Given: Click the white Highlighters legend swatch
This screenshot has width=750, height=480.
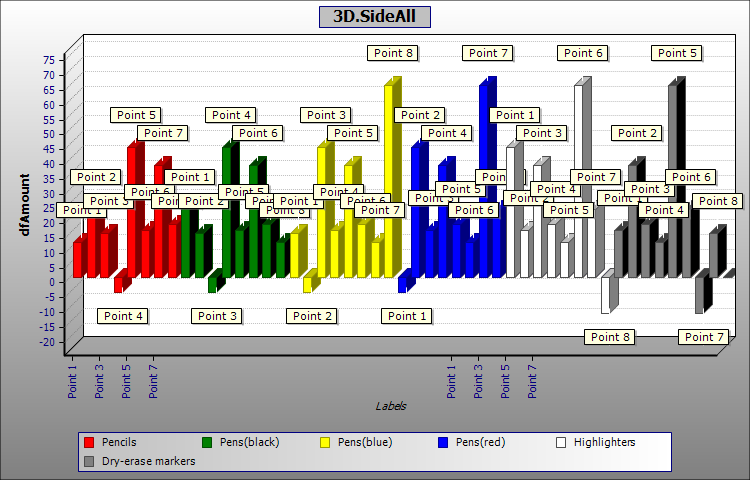Looking at the screenshot, I should click(561, 442).
